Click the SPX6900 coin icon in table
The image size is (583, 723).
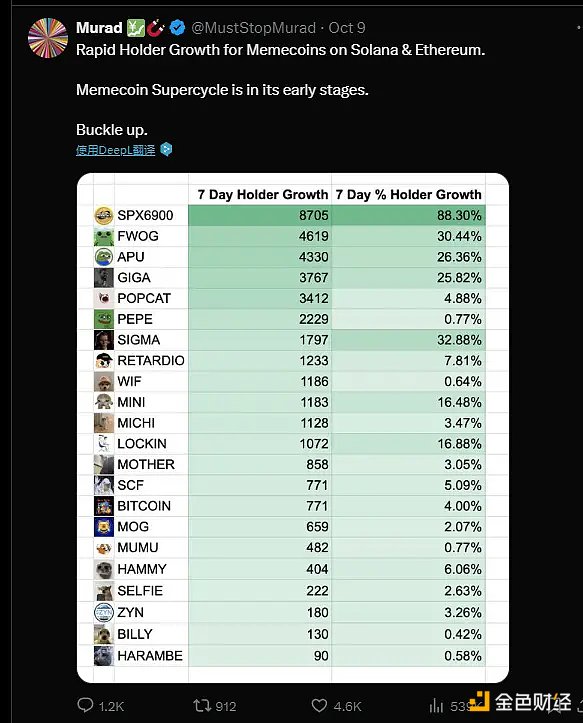(104, 215)
